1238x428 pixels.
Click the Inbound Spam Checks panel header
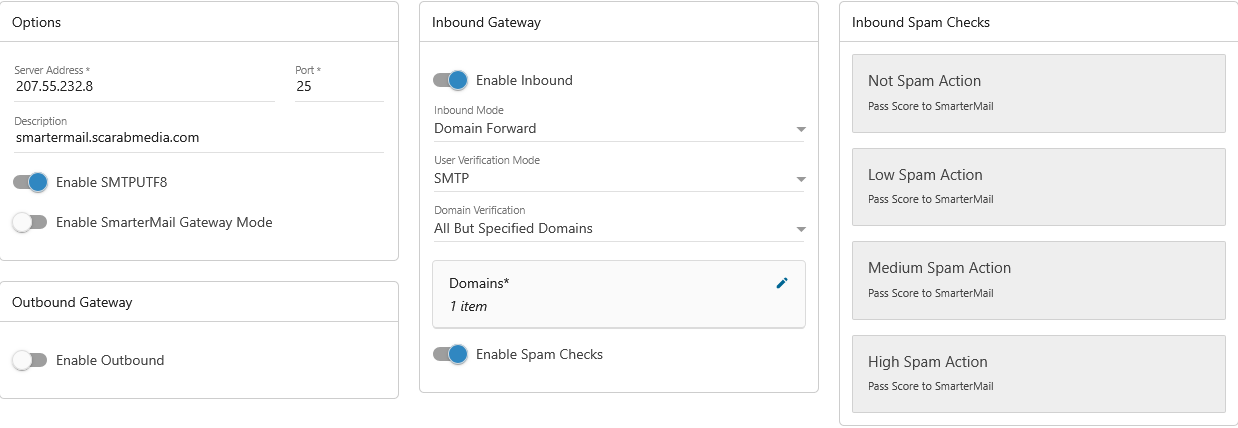(1039, 22)
